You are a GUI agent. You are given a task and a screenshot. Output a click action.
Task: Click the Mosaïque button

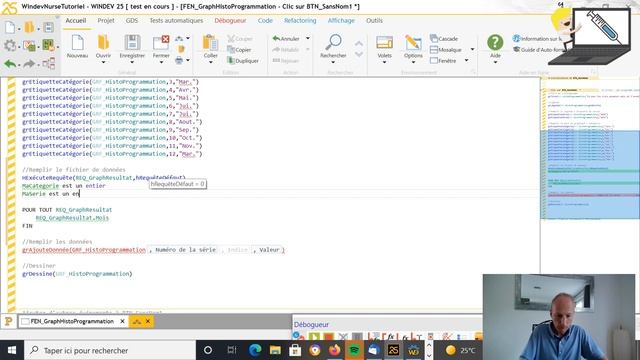click(446, 49)
